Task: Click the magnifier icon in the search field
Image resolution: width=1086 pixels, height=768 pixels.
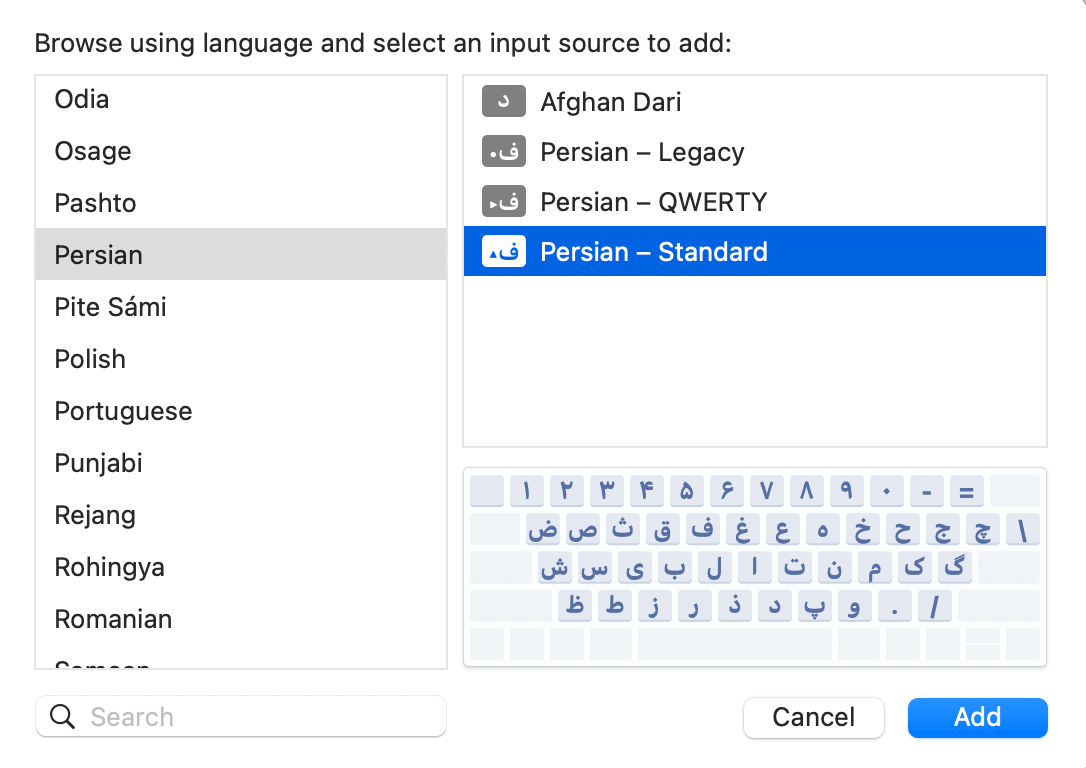Action: [62, 716]
